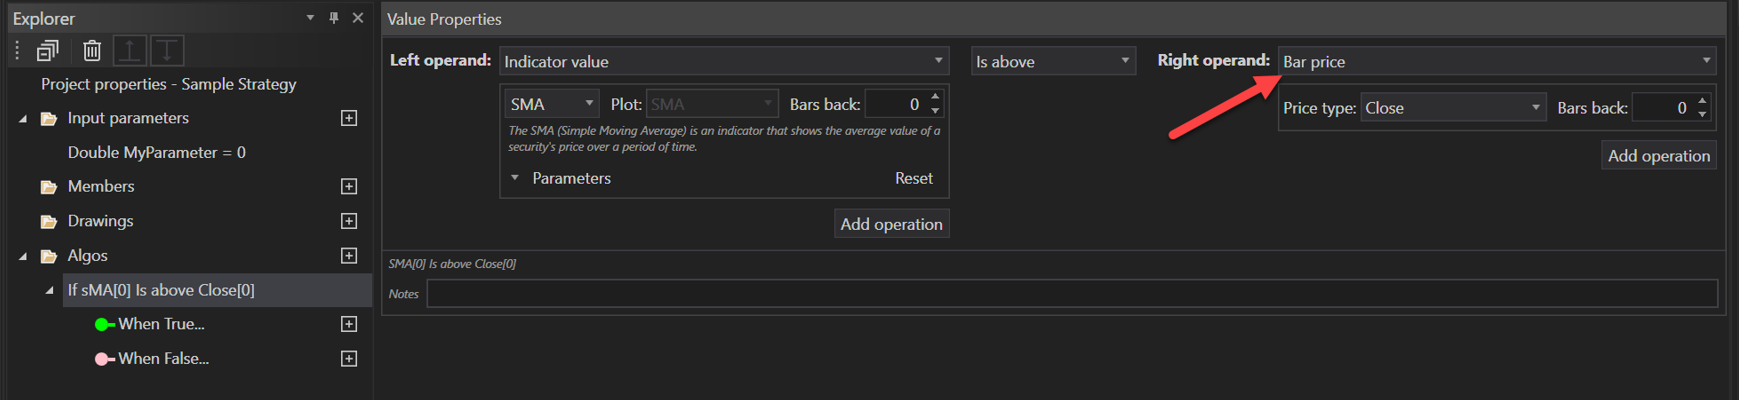Add new algo using Algos plus icon
Viewport: 1739px width, 400px height.
(349, 256)
